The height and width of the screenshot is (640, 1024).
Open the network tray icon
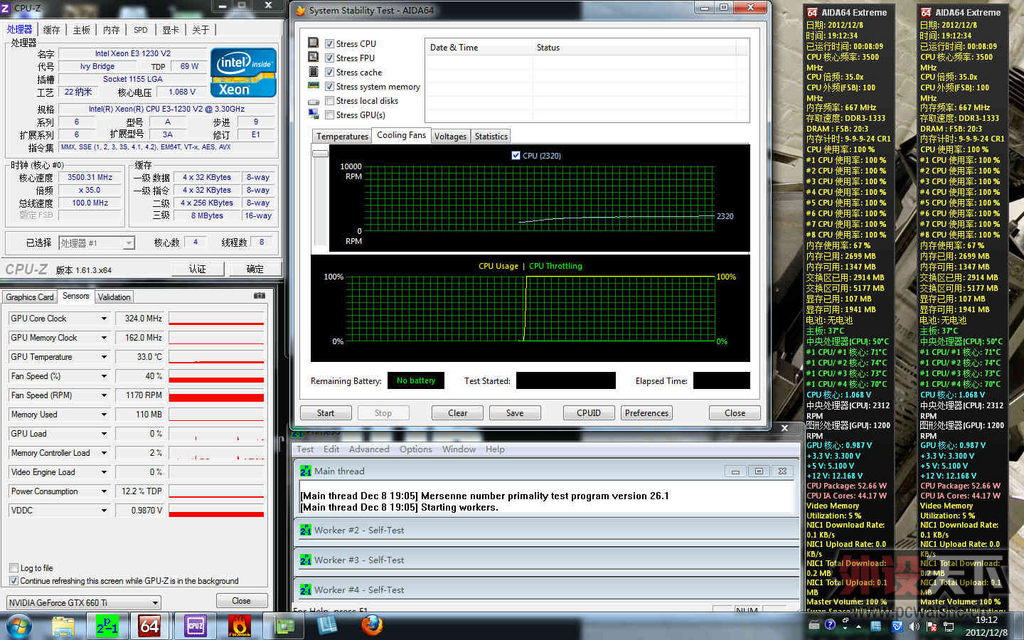click(x=950, y=626)
